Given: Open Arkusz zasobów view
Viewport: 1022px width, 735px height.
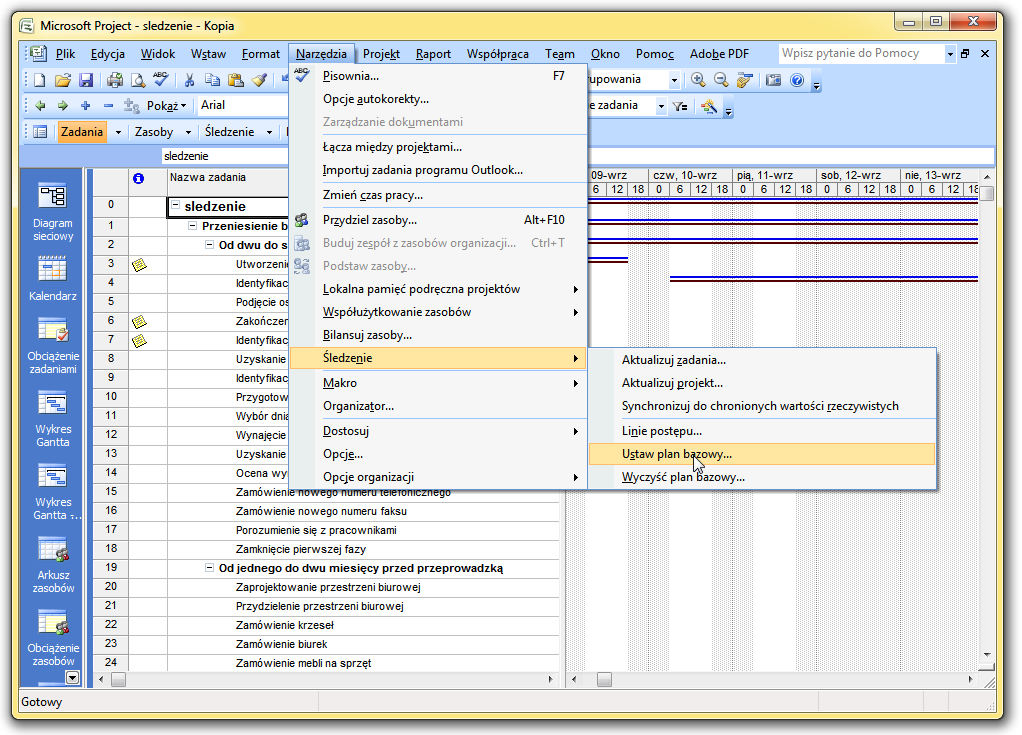Looking at the screenshot, I should point(53,564).
